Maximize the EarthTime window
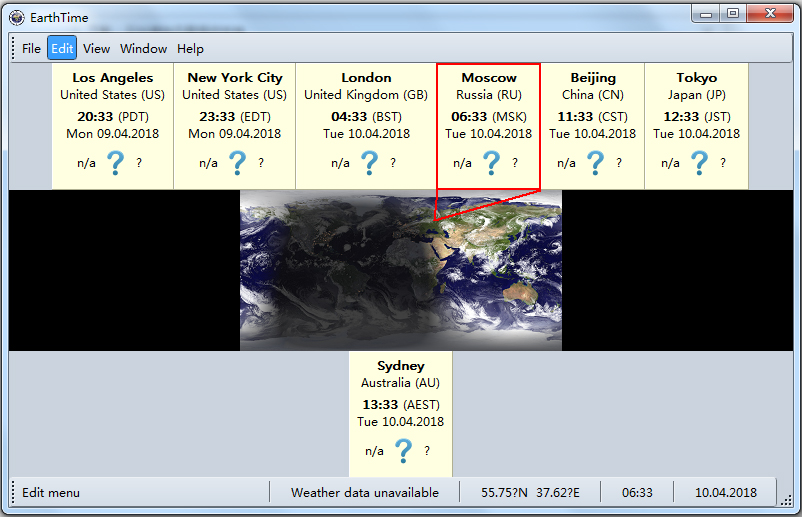The height and width of the screenshot is (517, 802). [733, 14]
